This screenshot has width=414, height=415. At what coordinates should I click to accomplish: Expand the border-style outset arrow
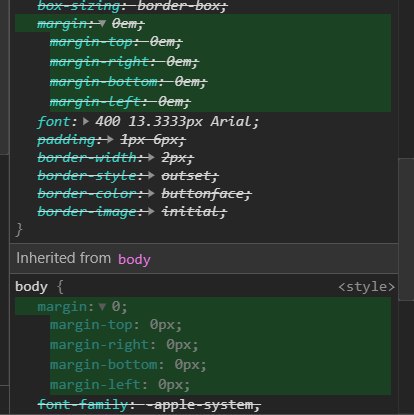coord(151,175)
